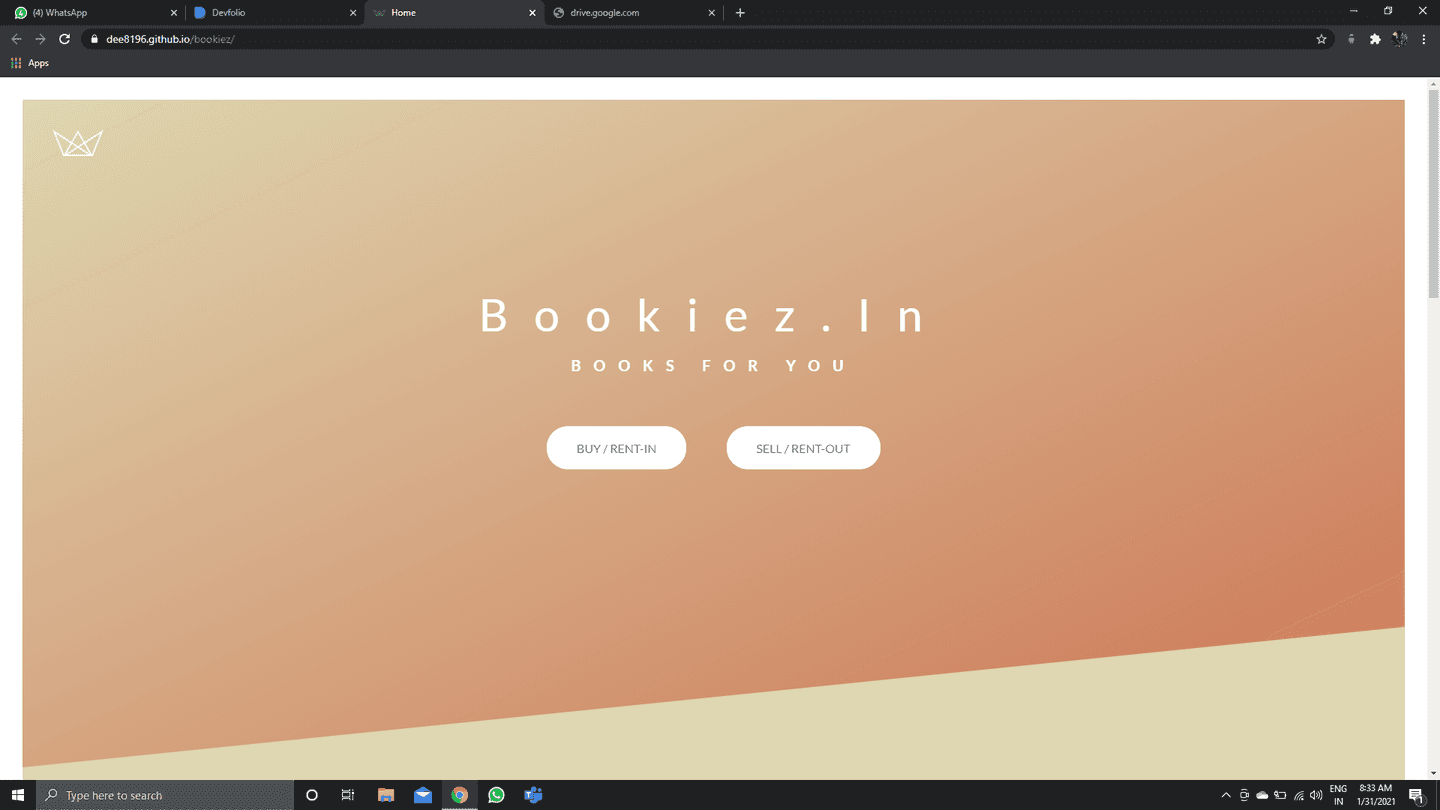The height and width of the screenshot is (810, 1440).
Task: Open the Wi-Fi network tray icon
Action: pyautogui.click(x=1298, y=795)
